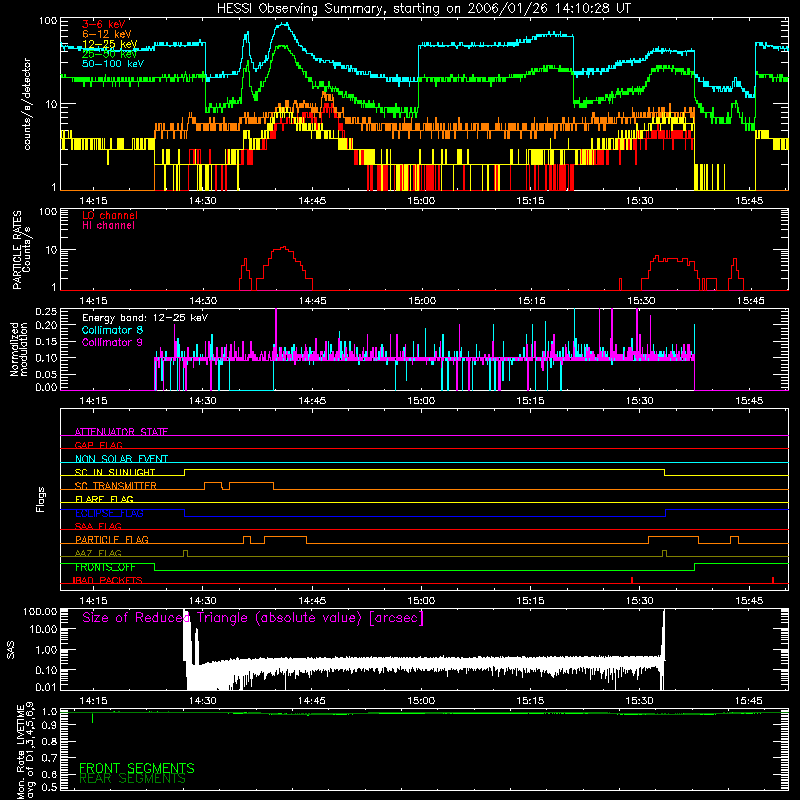Click the HESSI Observing Summary title text
This screenshot has height=800, width=800.
point(424,9)
